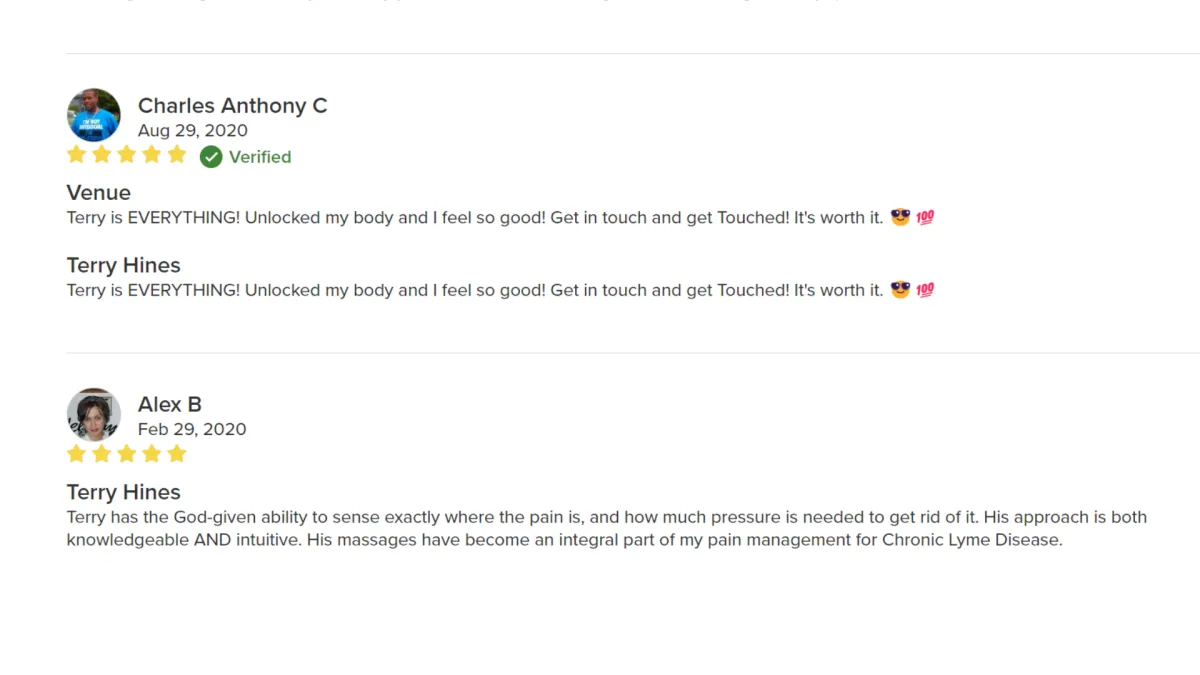
Task: Open the Alex B reviewer name
Action: click(x=170, y=404)
